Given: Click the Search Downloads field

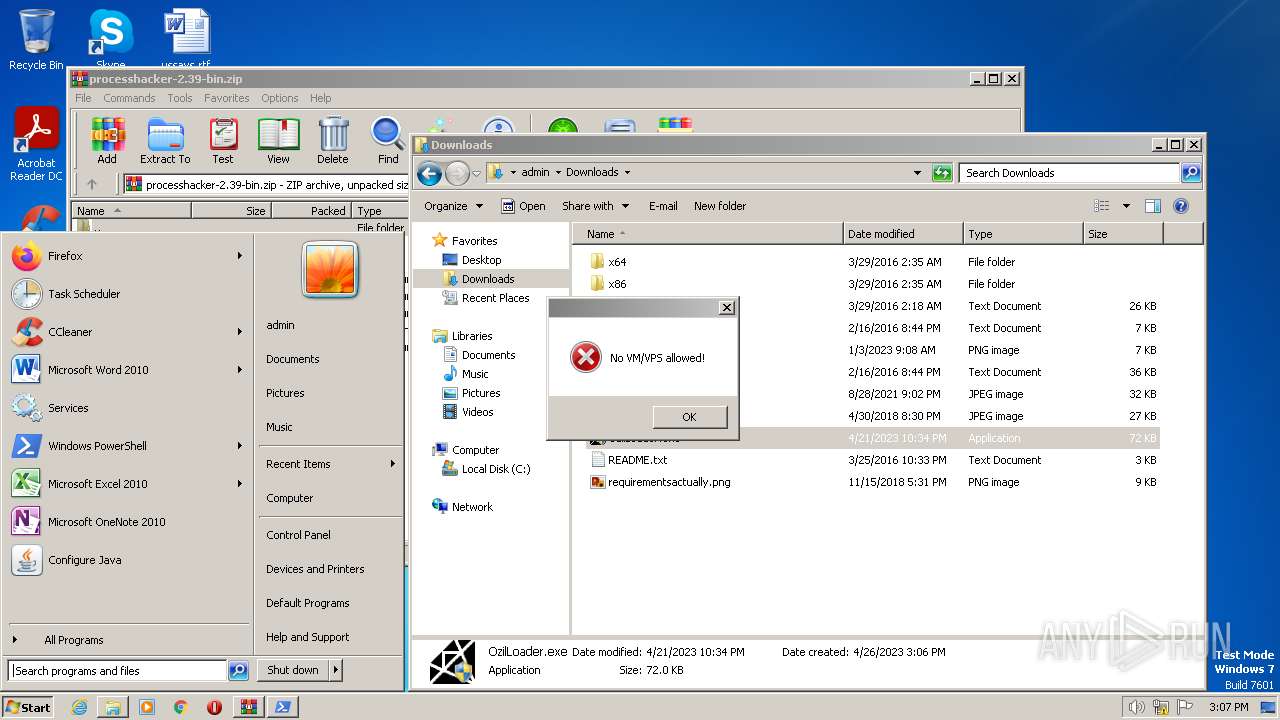Looking at the screenshot, I should (1069, 173).
